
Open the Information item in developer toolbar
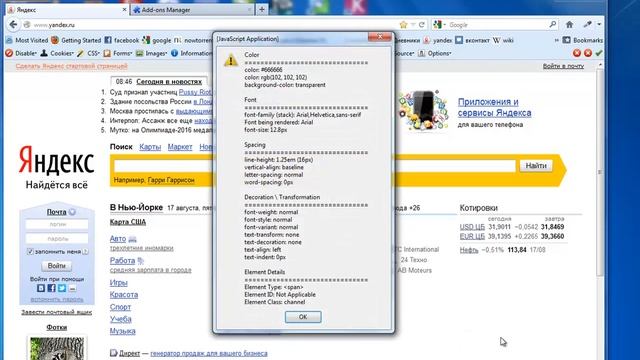tap(191, 53)
